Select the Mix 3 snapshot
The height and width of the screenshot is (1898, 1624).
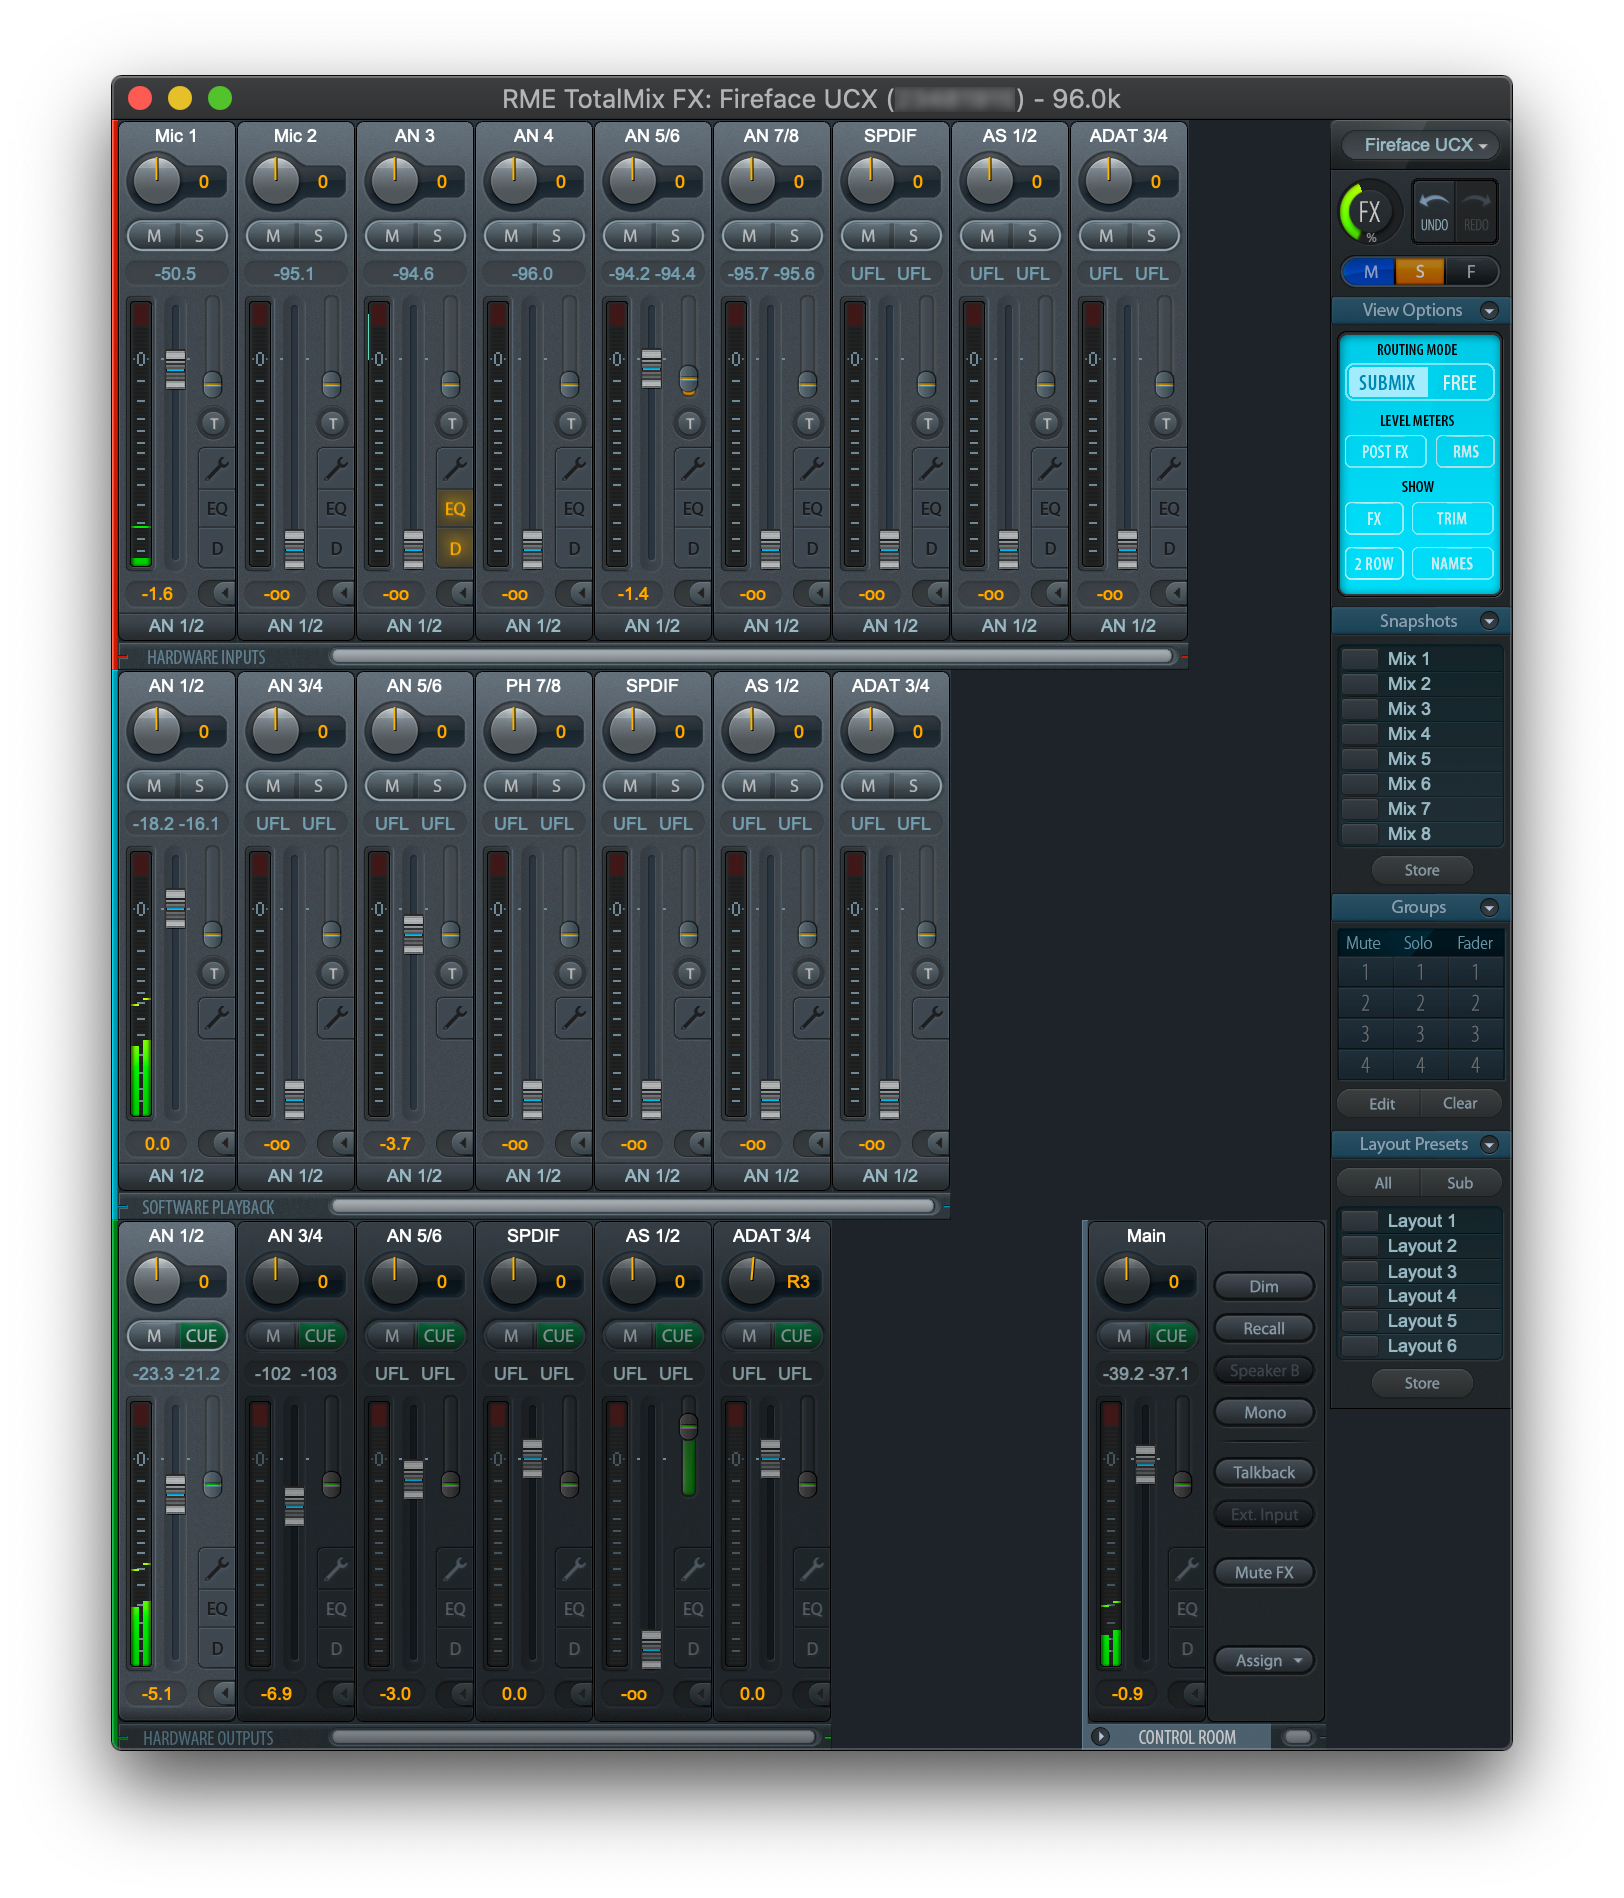[x=1408, y=709]
